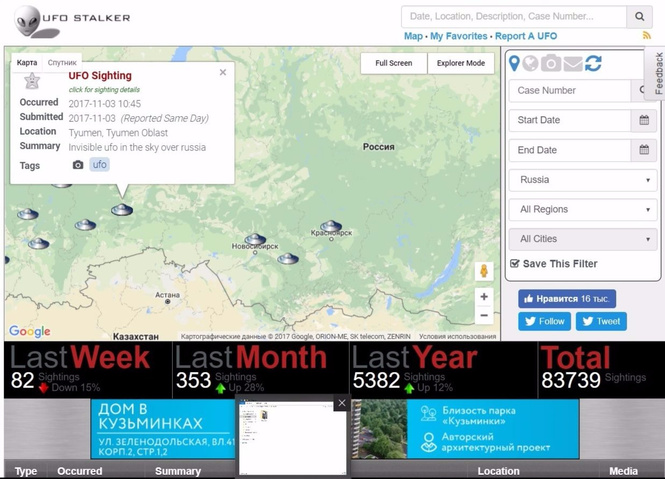Screen dimensions: 665x479
Task: Open the RSS feed icon
Action: point(647,36)
